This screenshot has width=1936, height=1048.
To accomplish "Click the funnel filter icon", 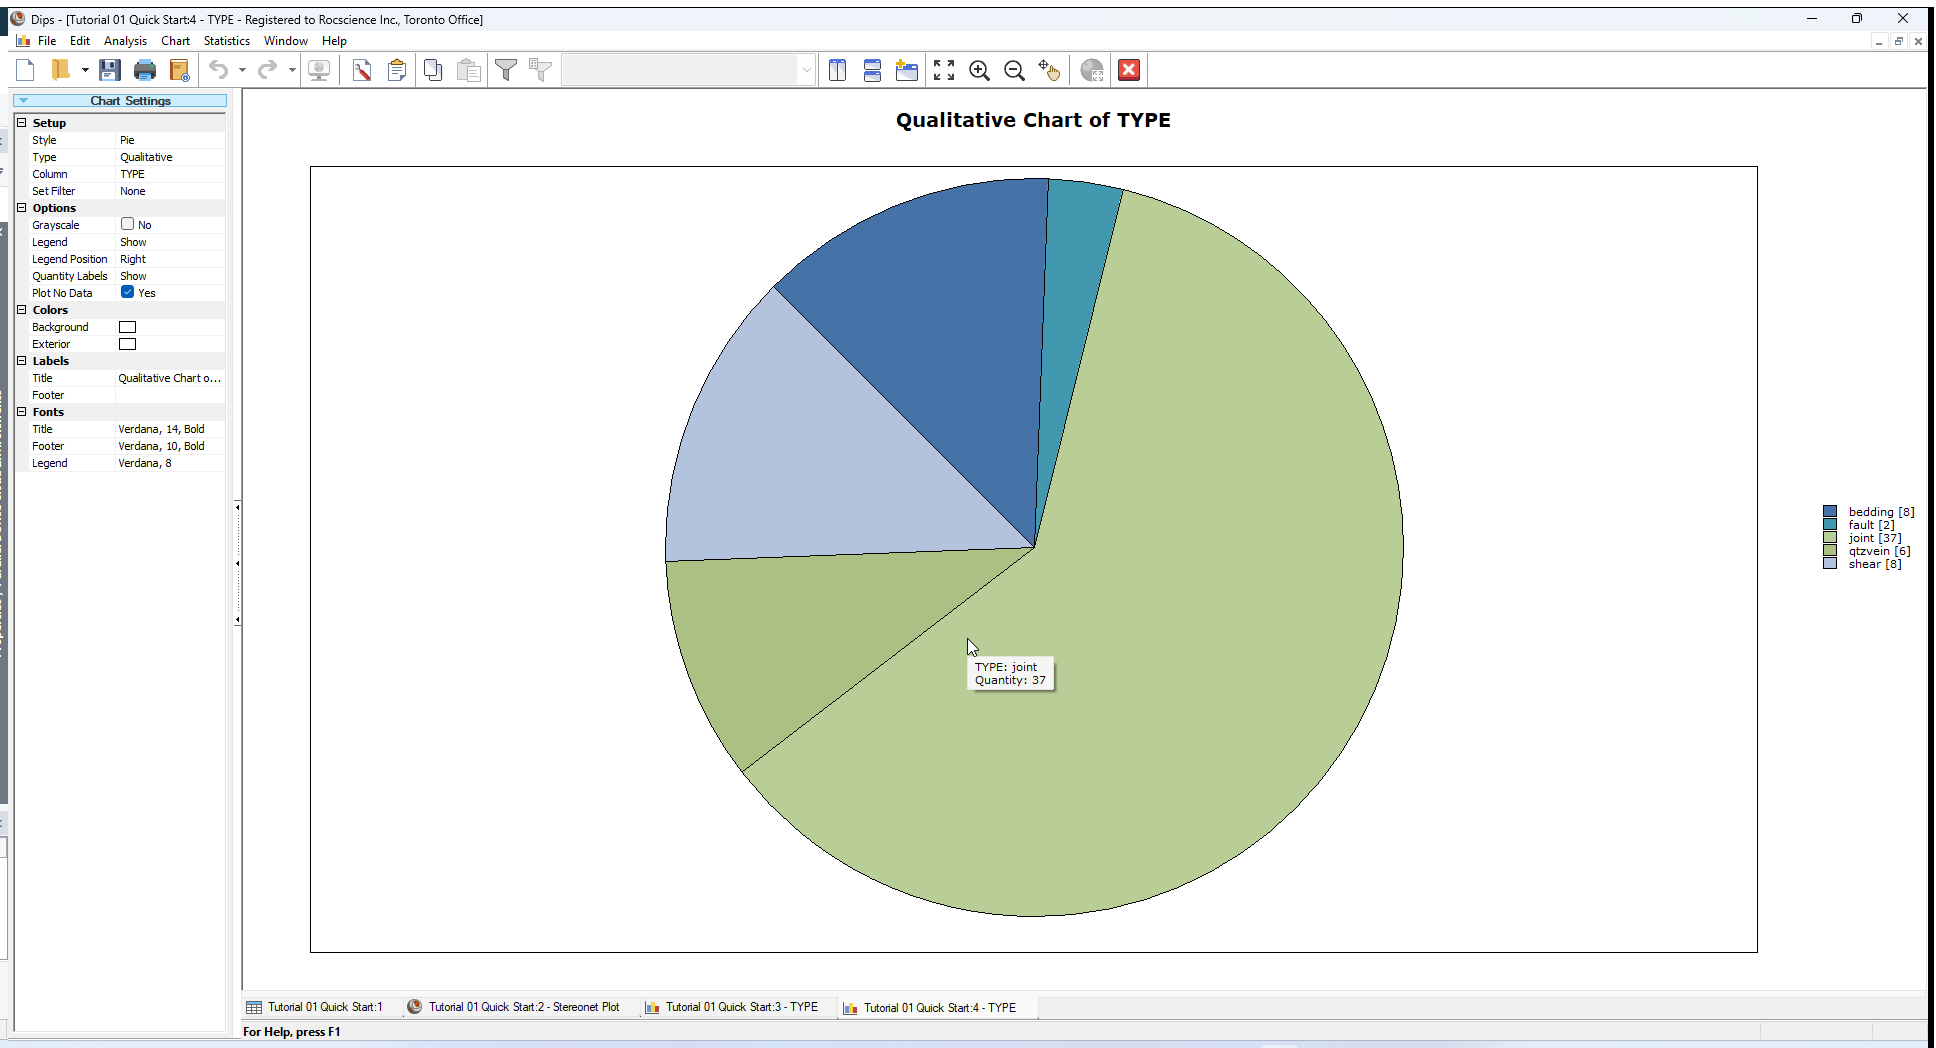I will pos(506,70).
